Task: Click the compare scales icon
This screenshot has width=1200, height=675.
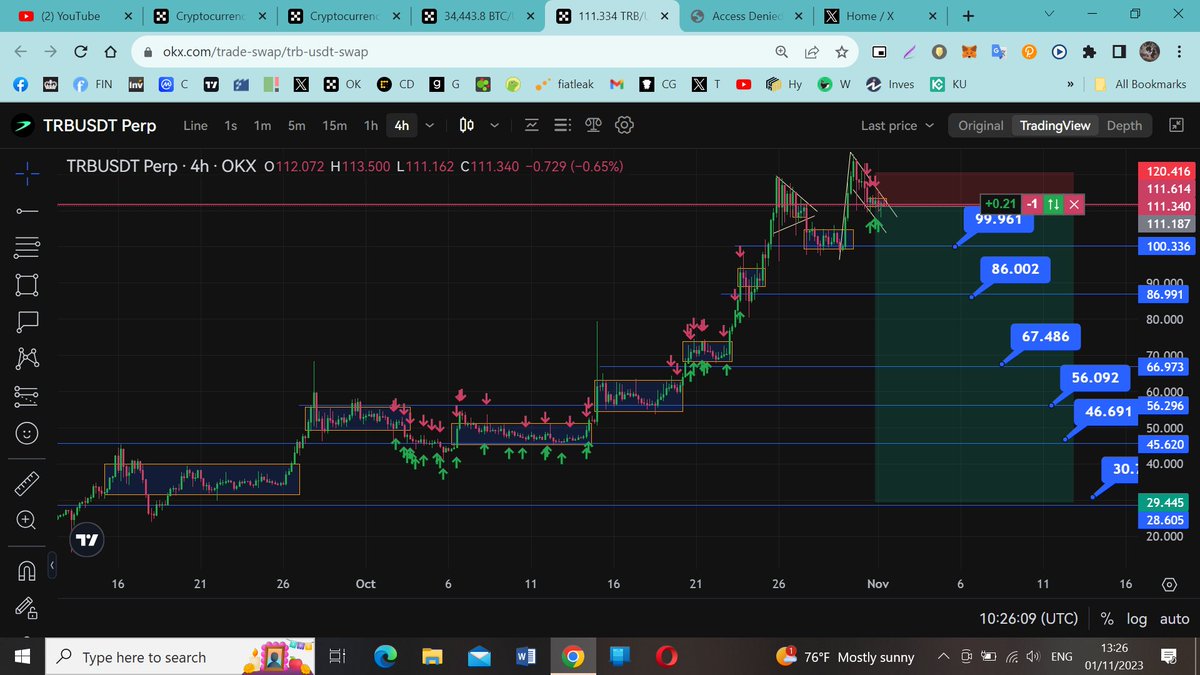Action: point(593,125)
